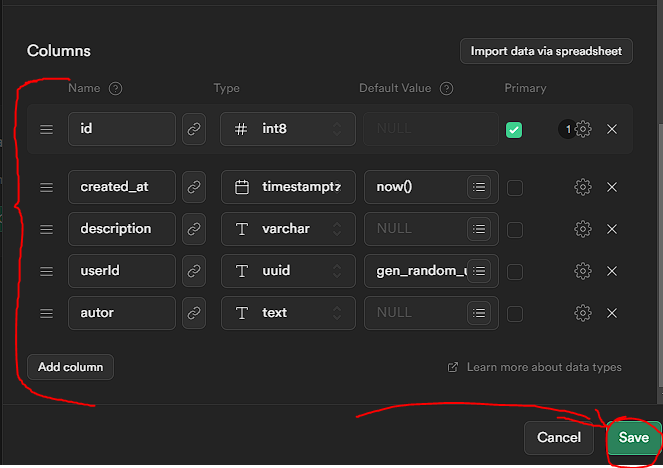Click Import data via spreadsheet button
The height and width of the screenshot is (468, 663).
click(x=546, y=51)
